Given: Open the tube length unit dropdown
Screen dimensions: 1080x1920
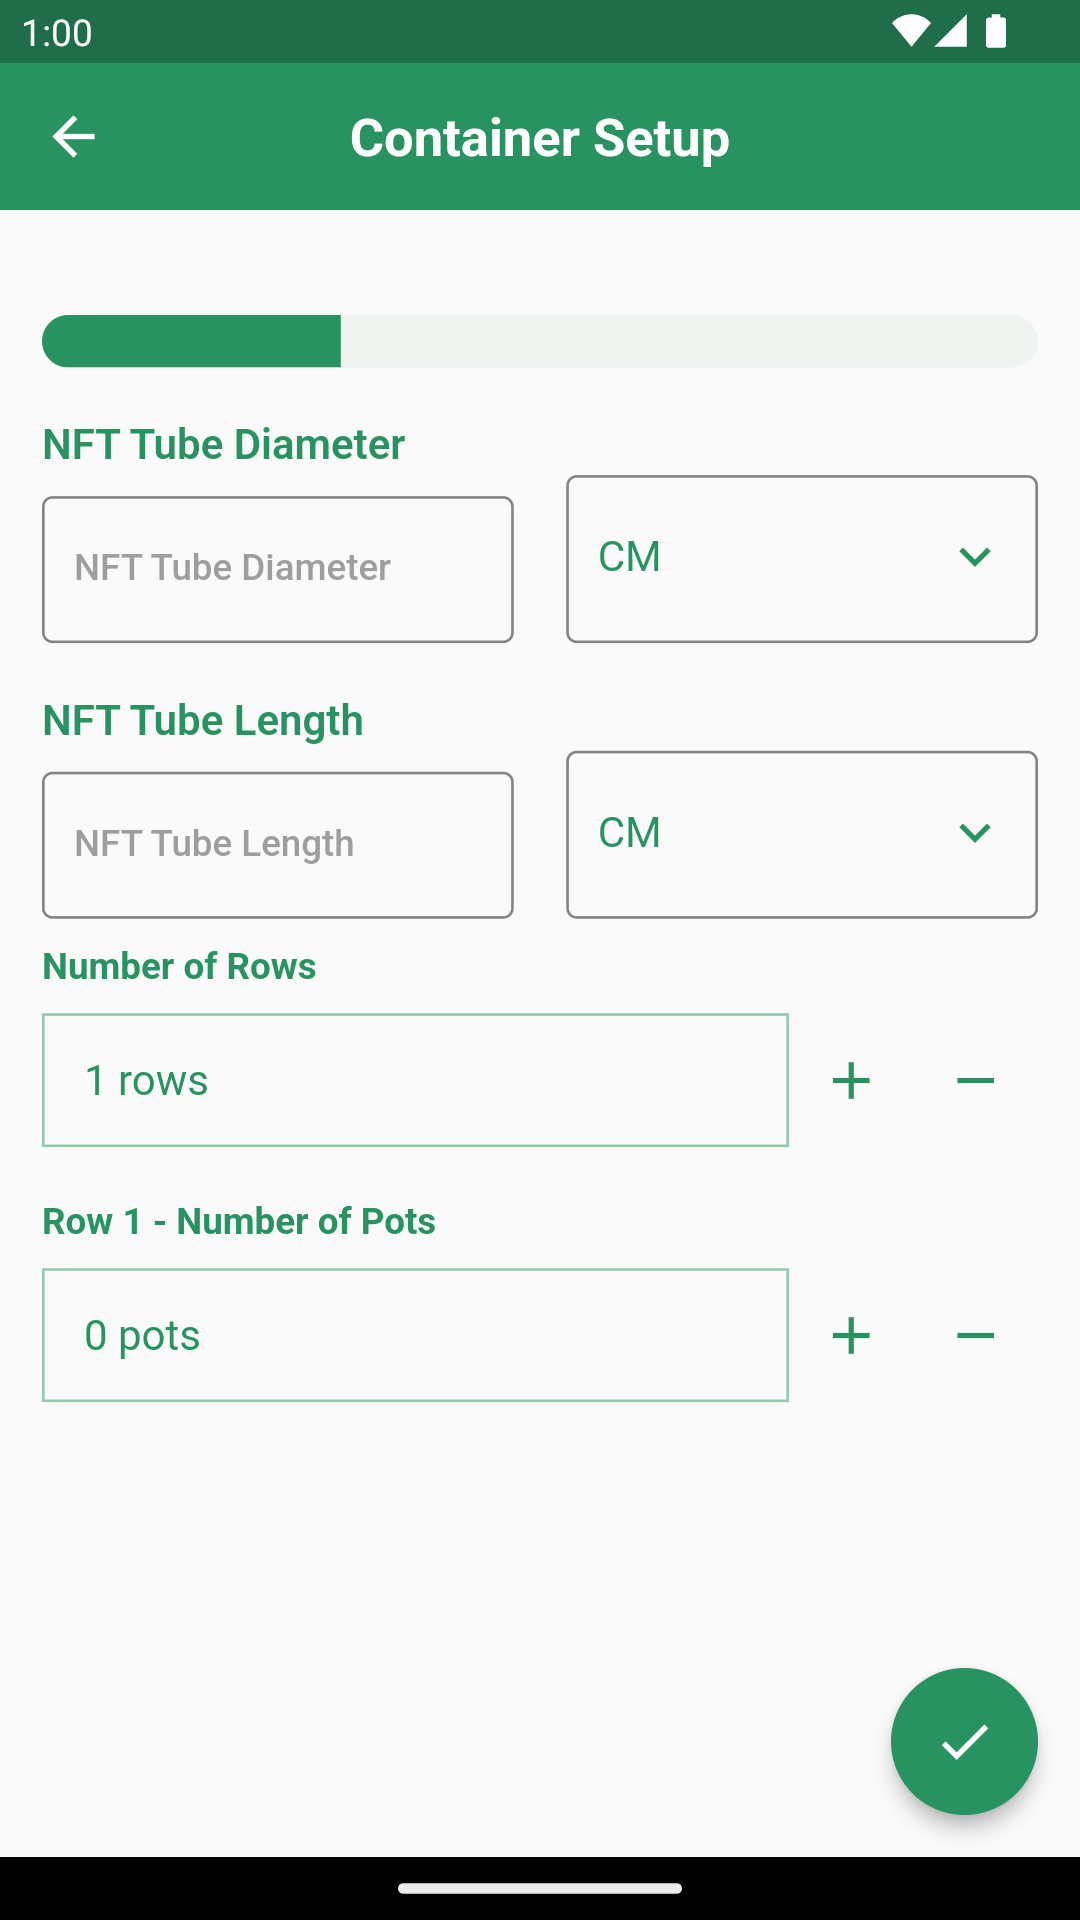Looking at the screenshot, I should pos(801,835).
